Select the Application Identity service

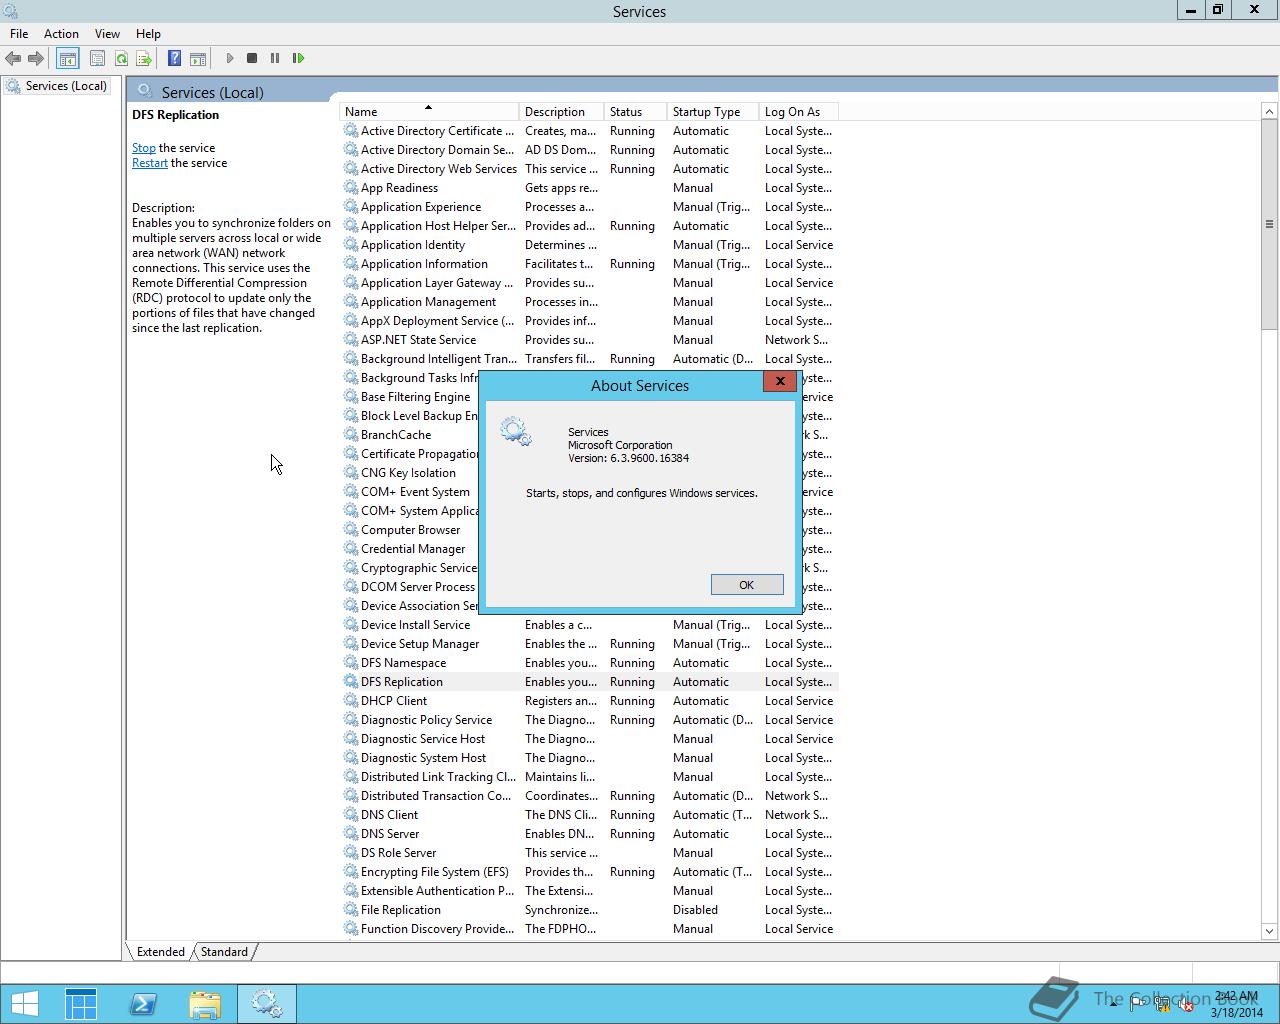(x=589, y=245)
